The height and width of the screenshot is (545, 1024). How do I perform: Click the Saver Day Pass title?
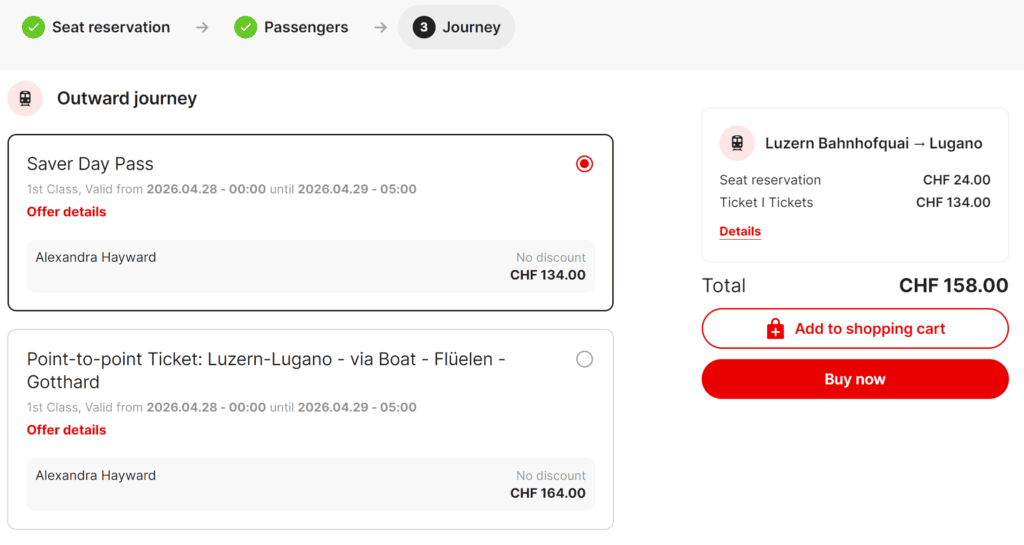coord(90,164)
